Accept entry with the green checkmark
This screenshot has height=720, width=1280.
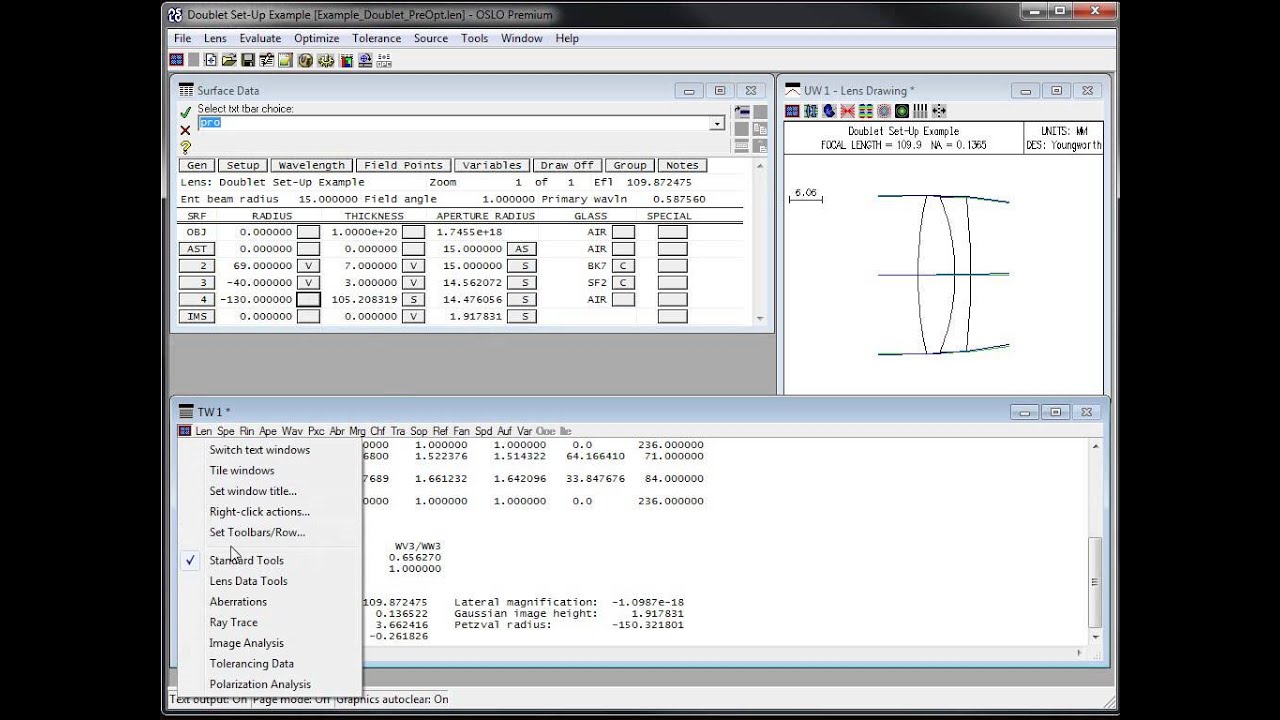tap(185, 113)
